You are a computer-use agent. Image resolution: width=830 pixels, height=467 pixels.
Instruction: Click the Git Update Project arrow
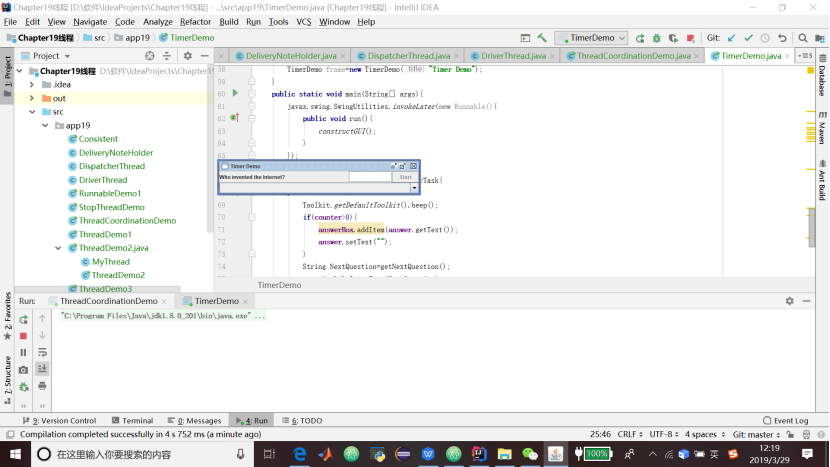coord(731,38)
